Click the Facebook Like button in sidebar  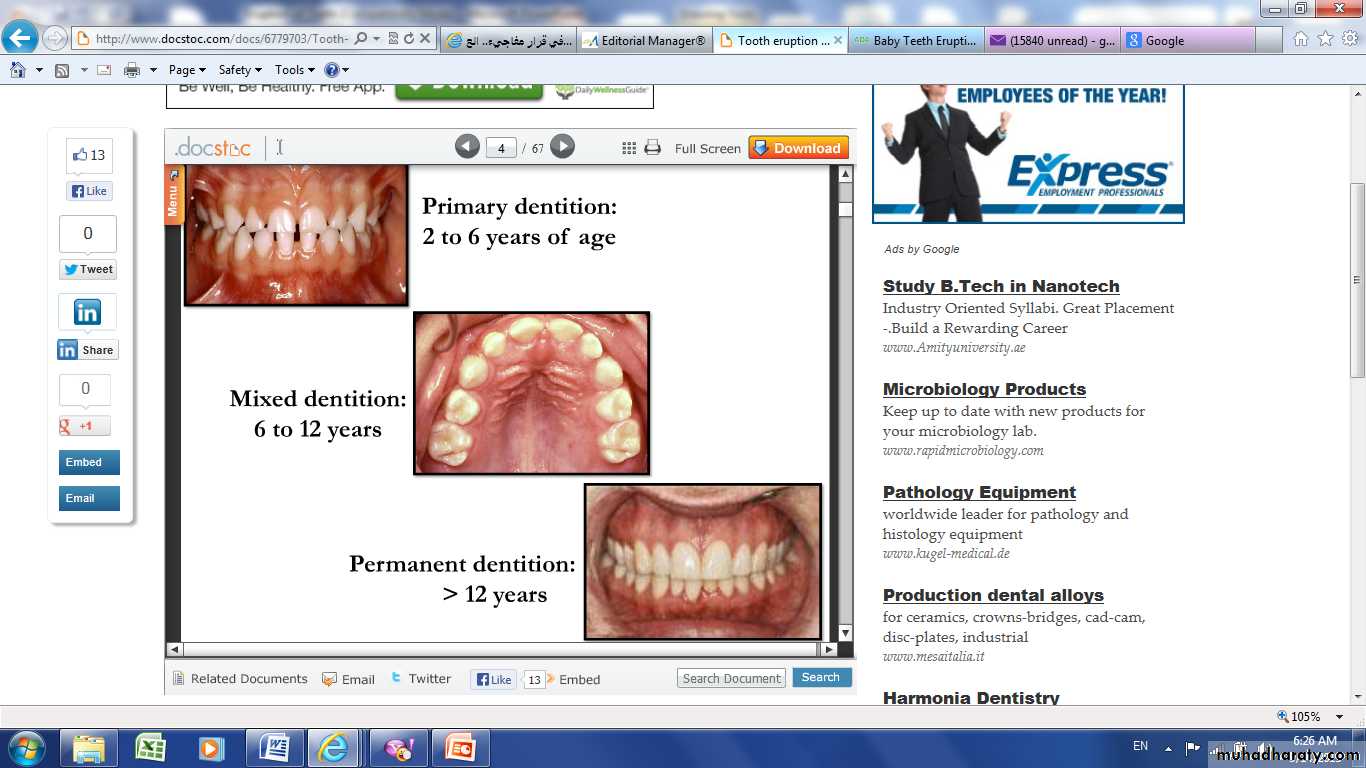[89, 191]
